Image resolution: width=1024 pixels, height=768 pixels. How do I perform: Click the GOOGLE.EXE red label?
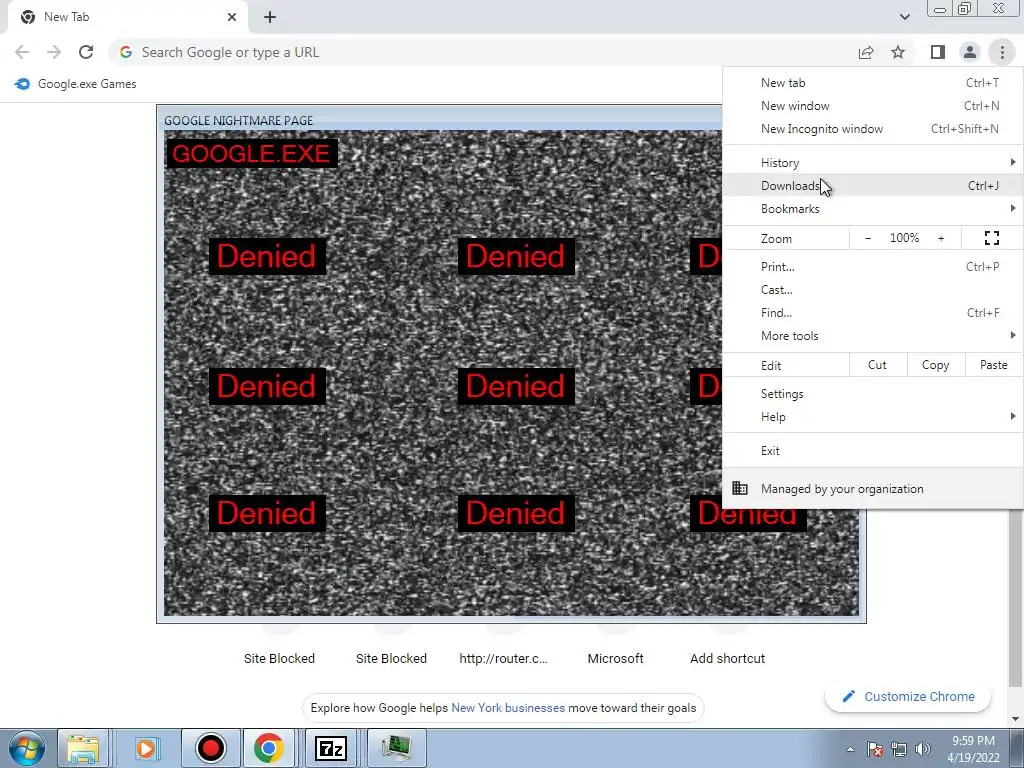[251, 153]
